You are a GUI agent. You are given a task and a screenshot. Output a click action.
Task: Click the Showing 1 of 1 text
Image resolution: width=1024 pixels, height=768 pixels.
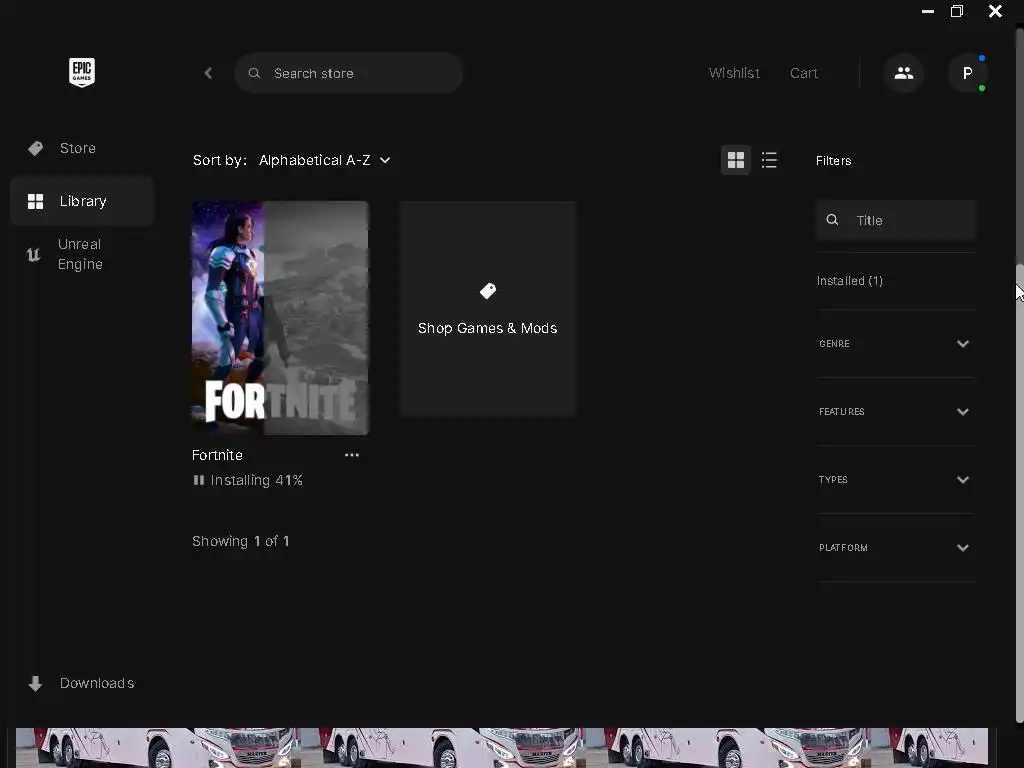240,541
